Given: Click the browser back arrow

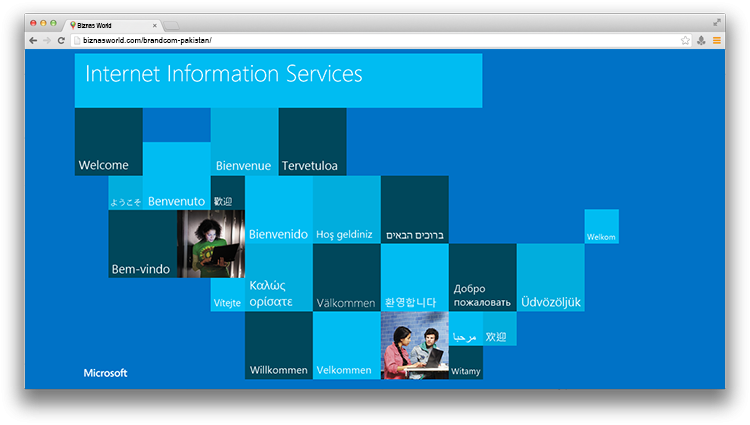Looking at the screenshot, I should tap(33, 40).
